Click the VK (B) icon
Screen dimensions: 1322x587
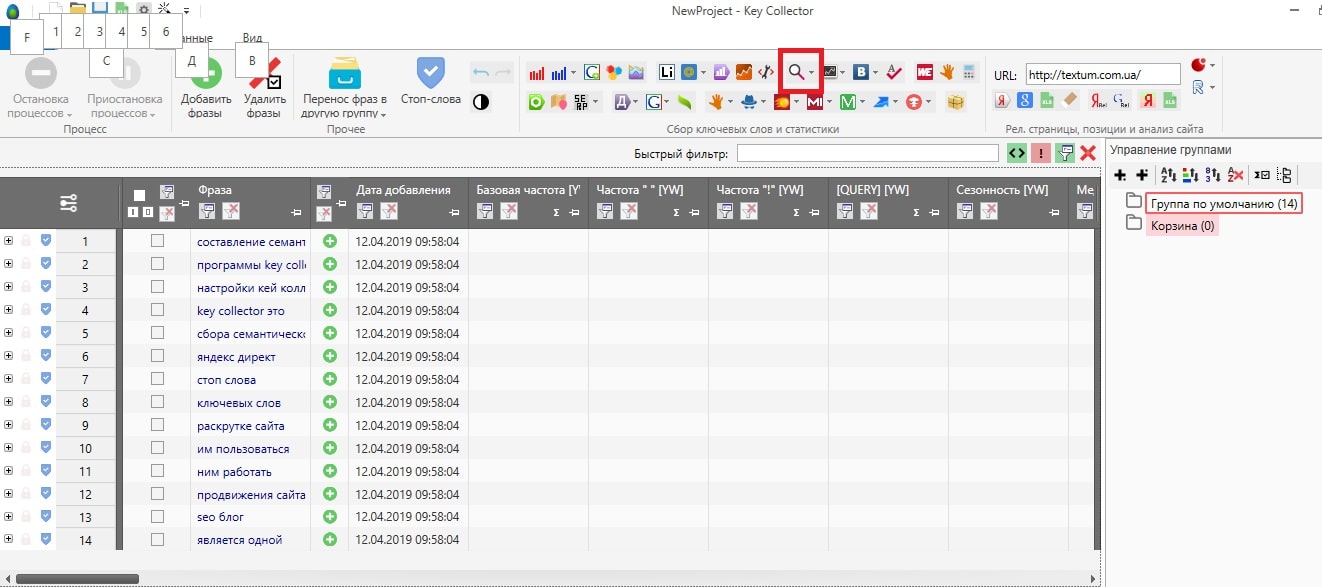coord(861,72)
